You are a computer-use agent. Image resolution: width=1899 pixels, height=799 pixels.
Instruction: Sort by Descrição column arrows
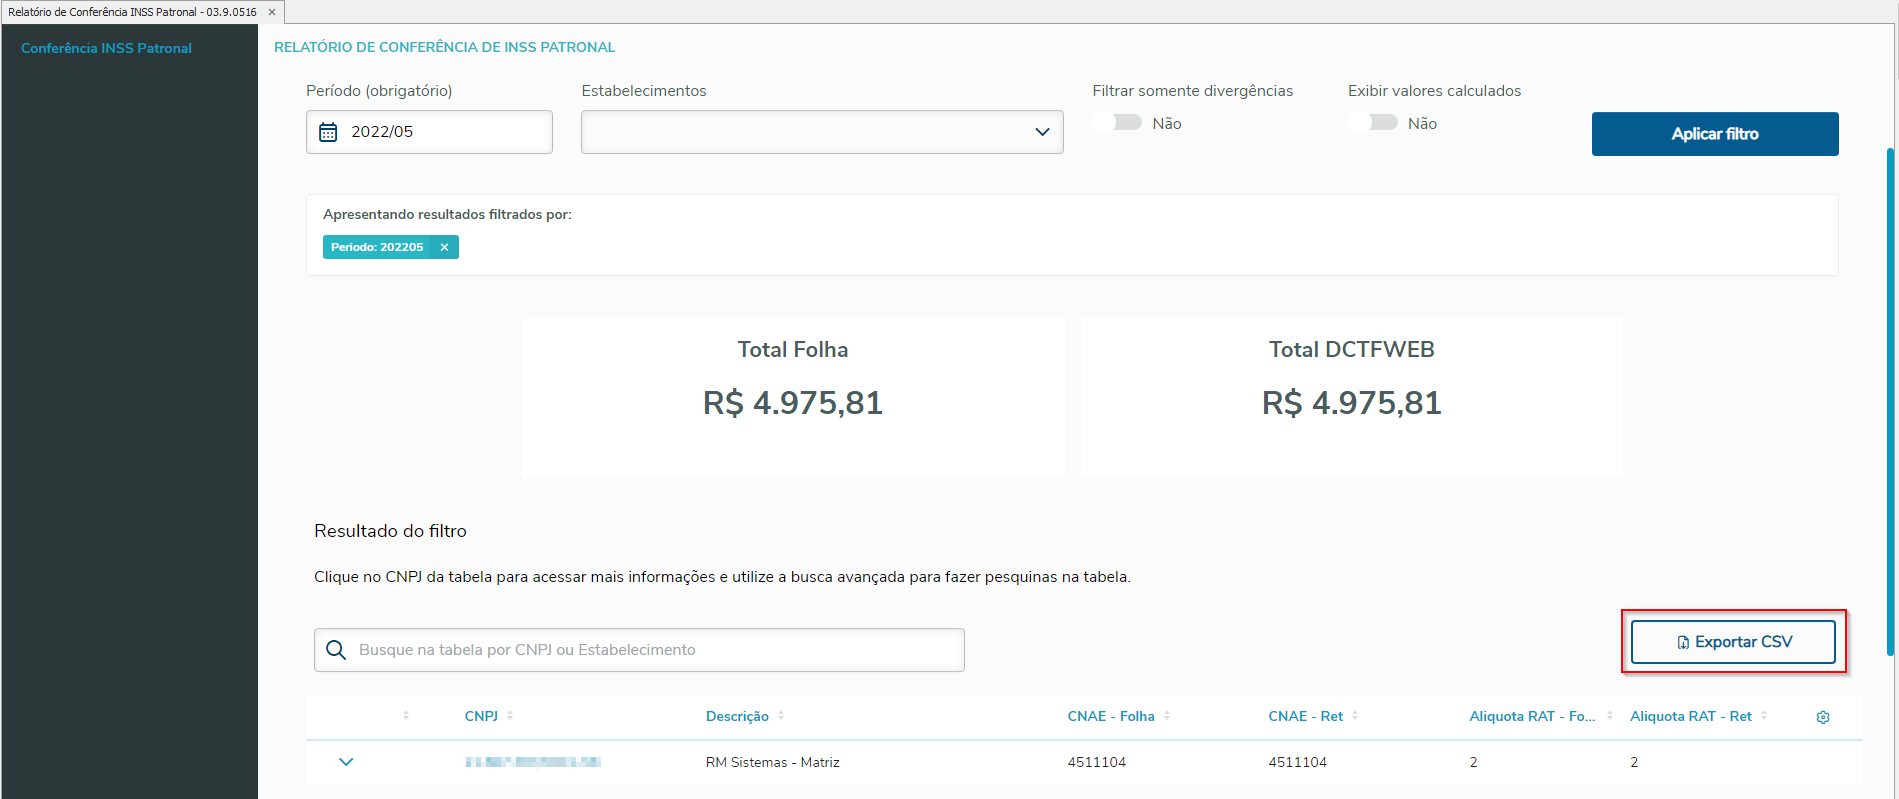click(x=781, y=716)
